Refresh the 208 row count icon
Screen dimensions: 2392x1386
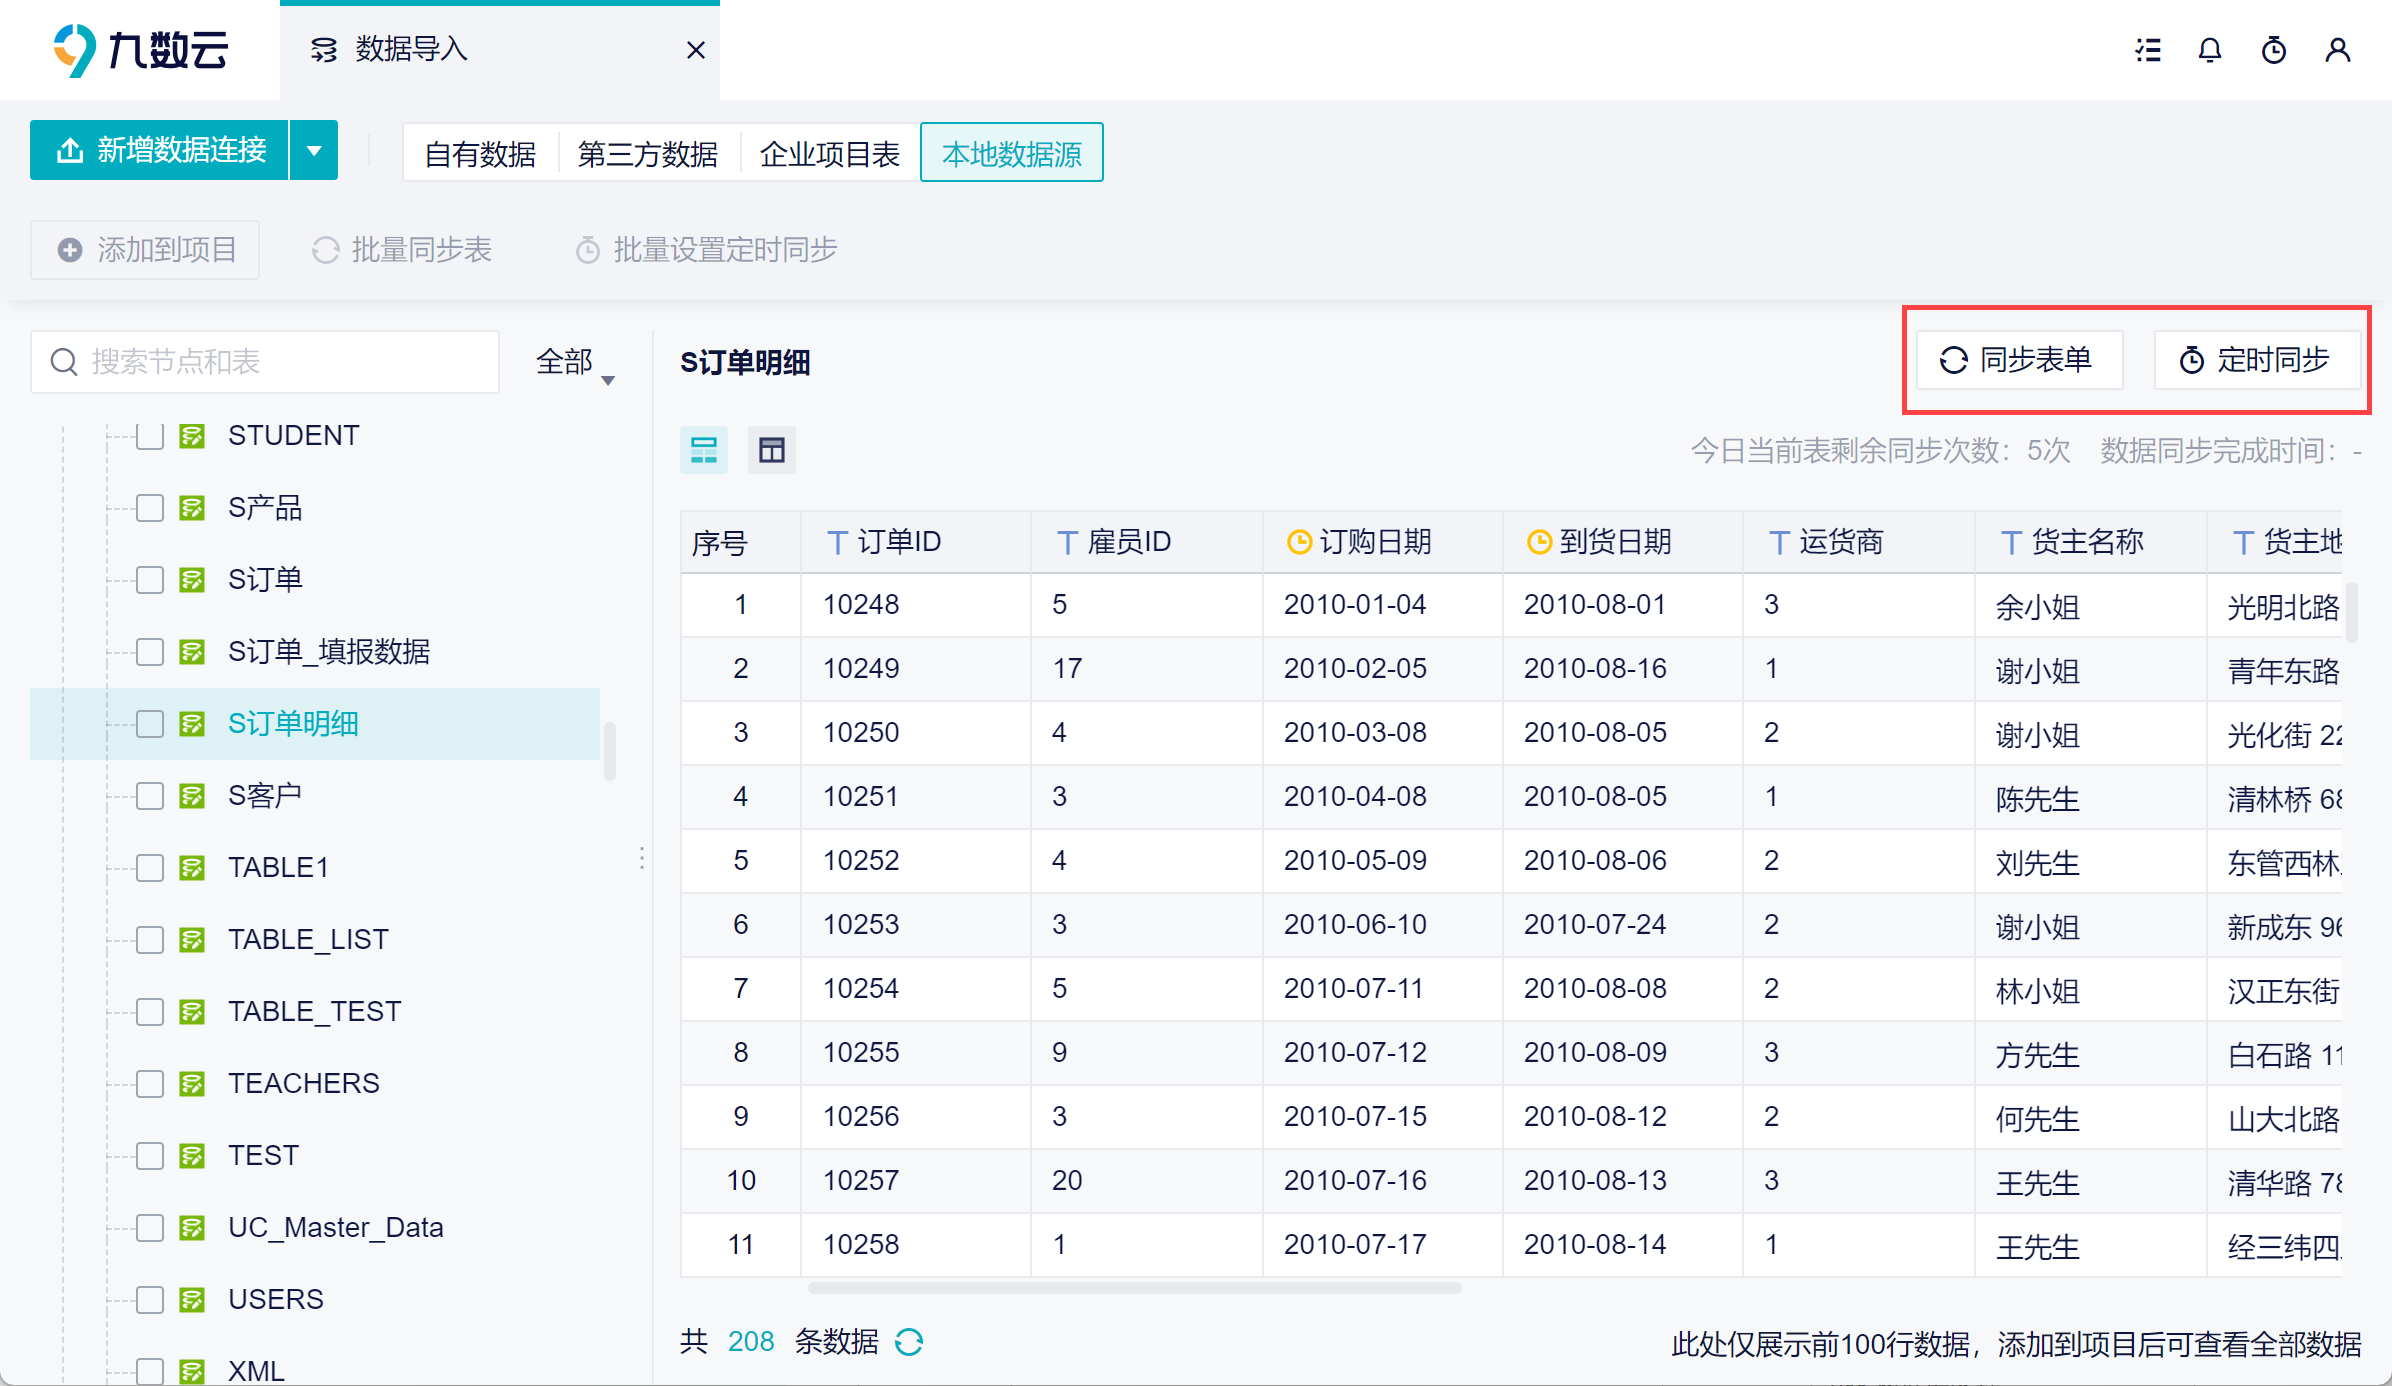point(909,1342)
